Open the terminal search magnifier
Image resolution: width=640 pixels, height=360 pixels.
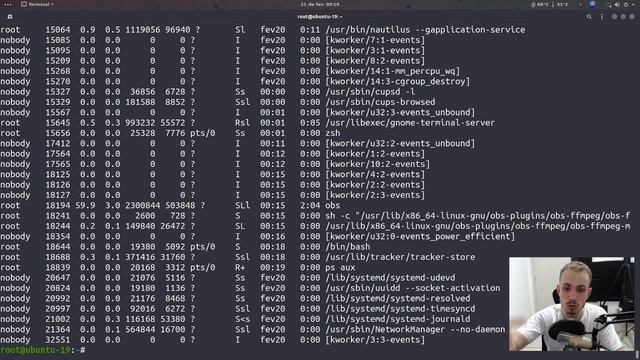coord(589,17)
